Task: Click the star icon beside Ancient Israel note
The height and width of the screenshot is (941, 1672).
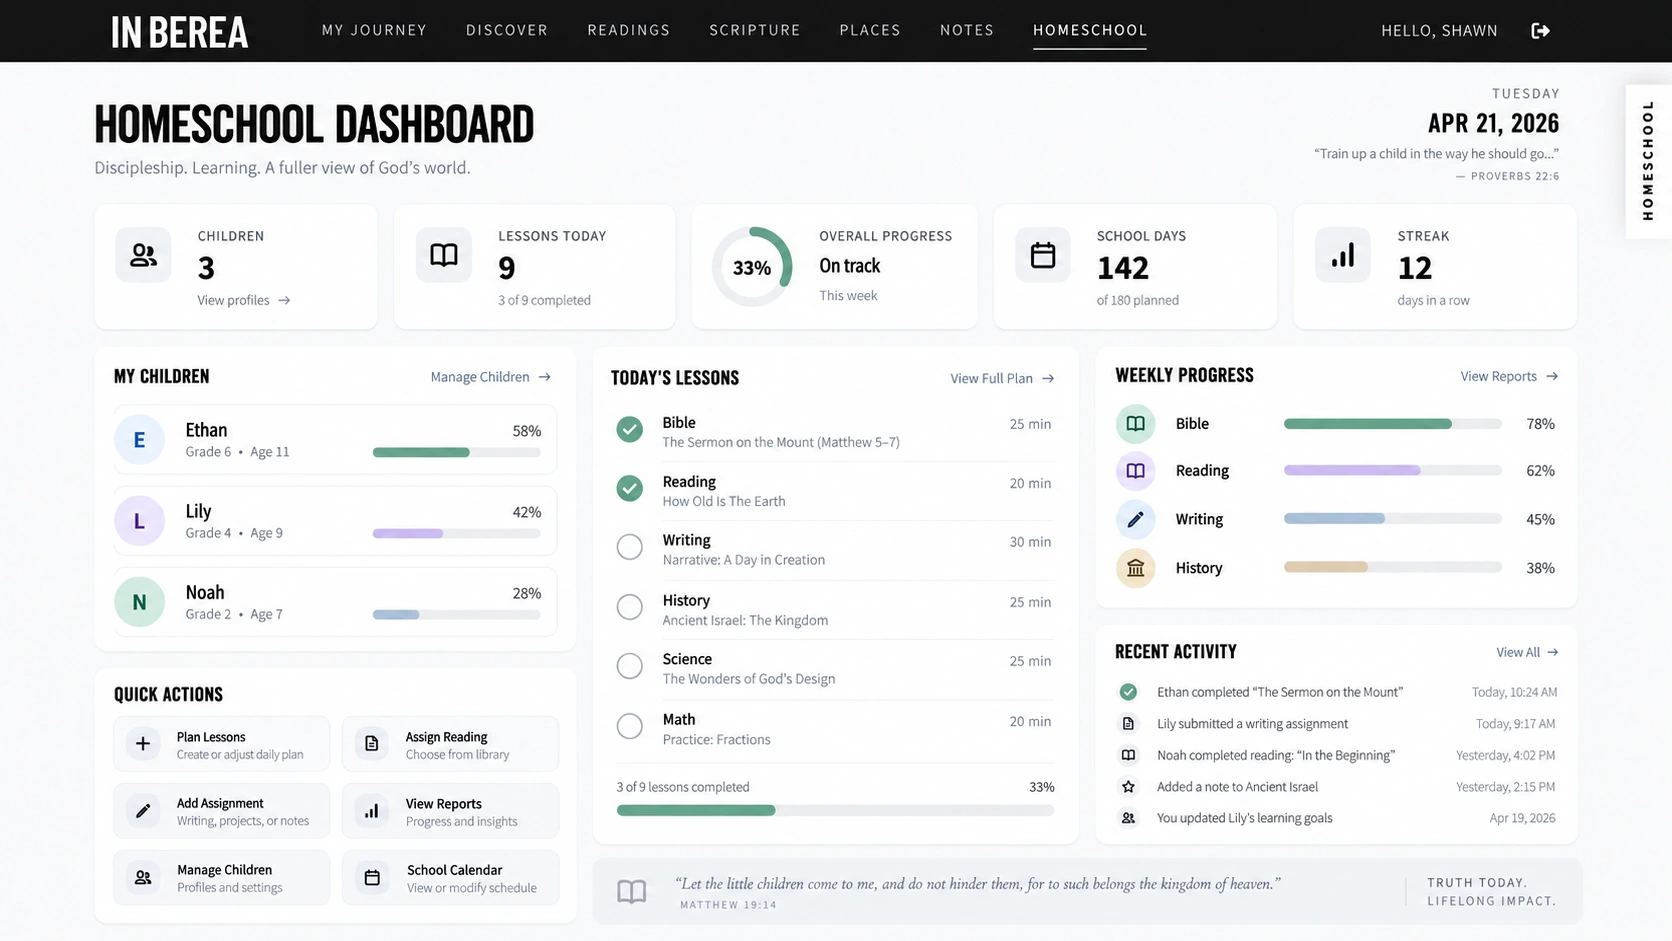Action: (1128, 787)
